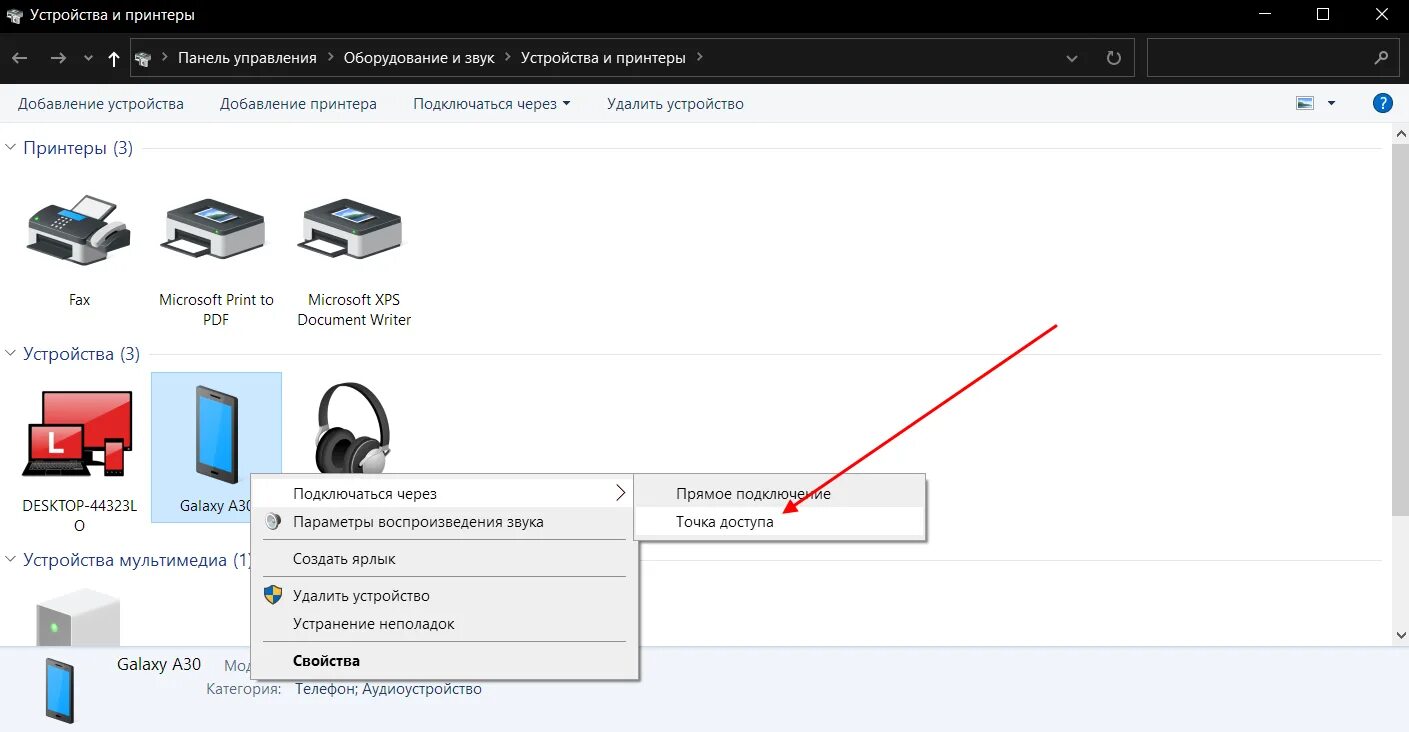Select the Galaxy A30 phone icon
Screen dimensions: 1409x732
point(216,434)
